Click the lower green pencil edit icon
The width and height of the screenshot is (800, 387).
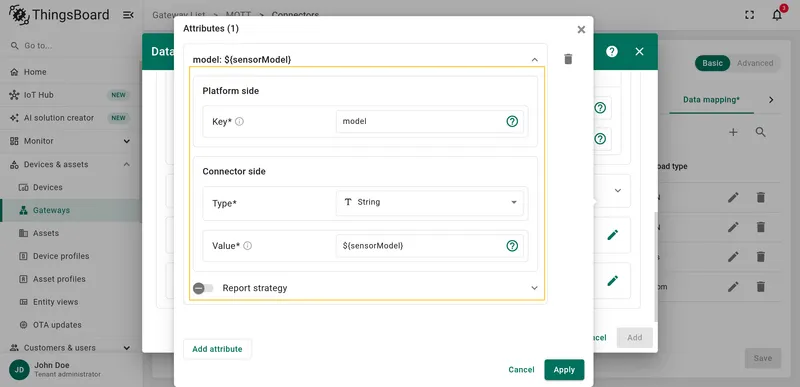tap(612, 280)
